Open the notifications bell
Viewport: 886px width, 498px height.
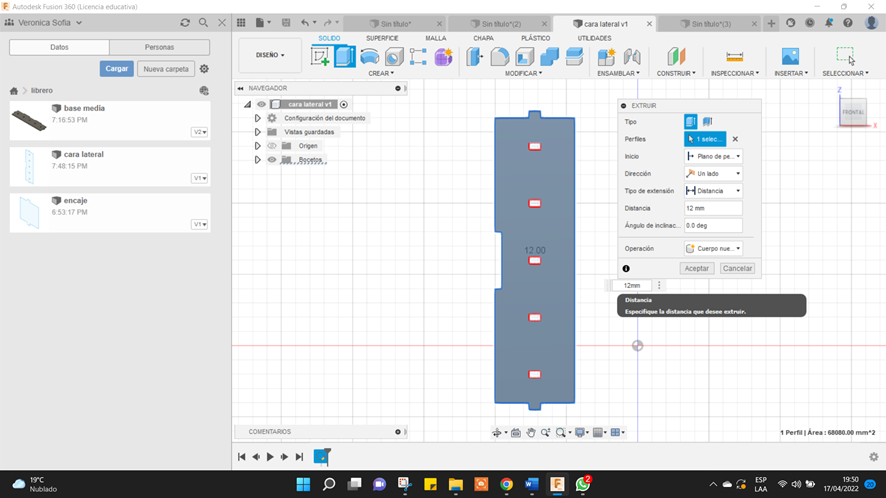[828, 23]
